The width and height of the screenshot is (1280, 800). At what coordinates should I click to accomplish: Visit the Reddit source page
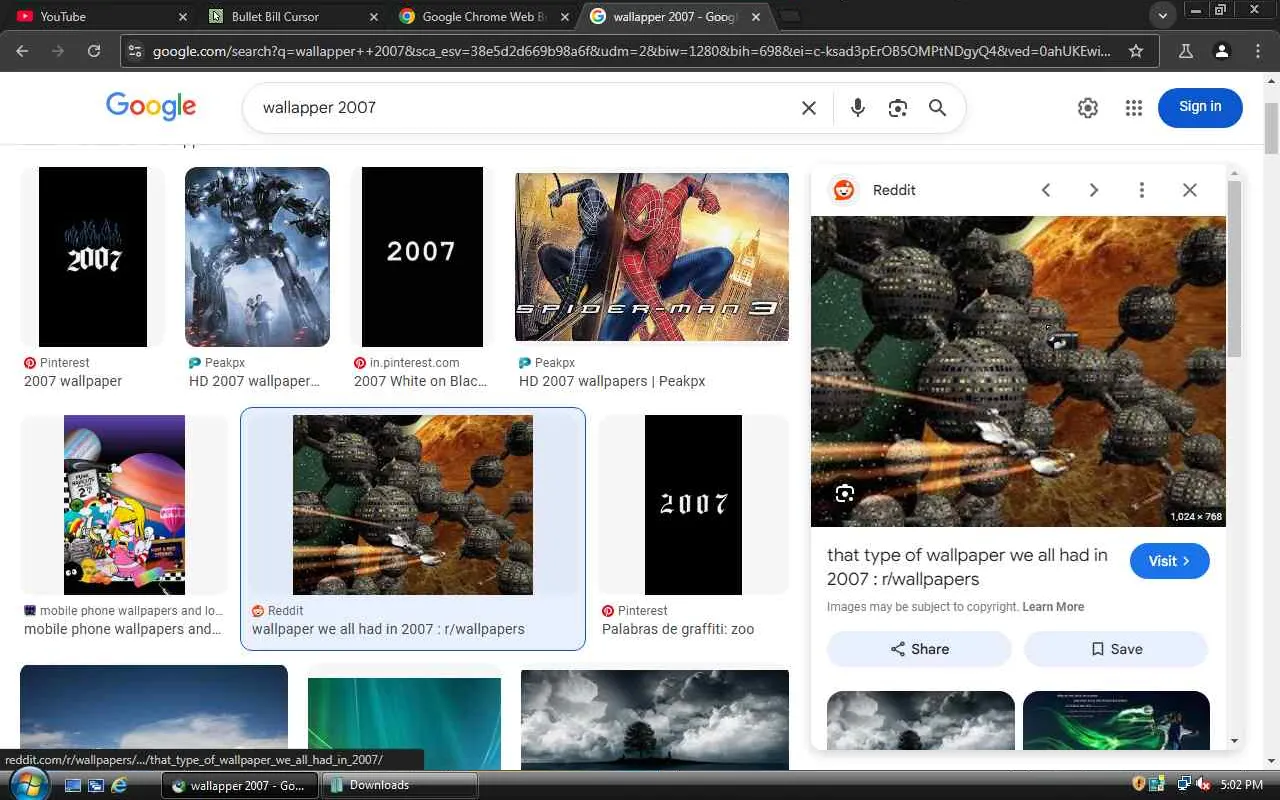1170,561
